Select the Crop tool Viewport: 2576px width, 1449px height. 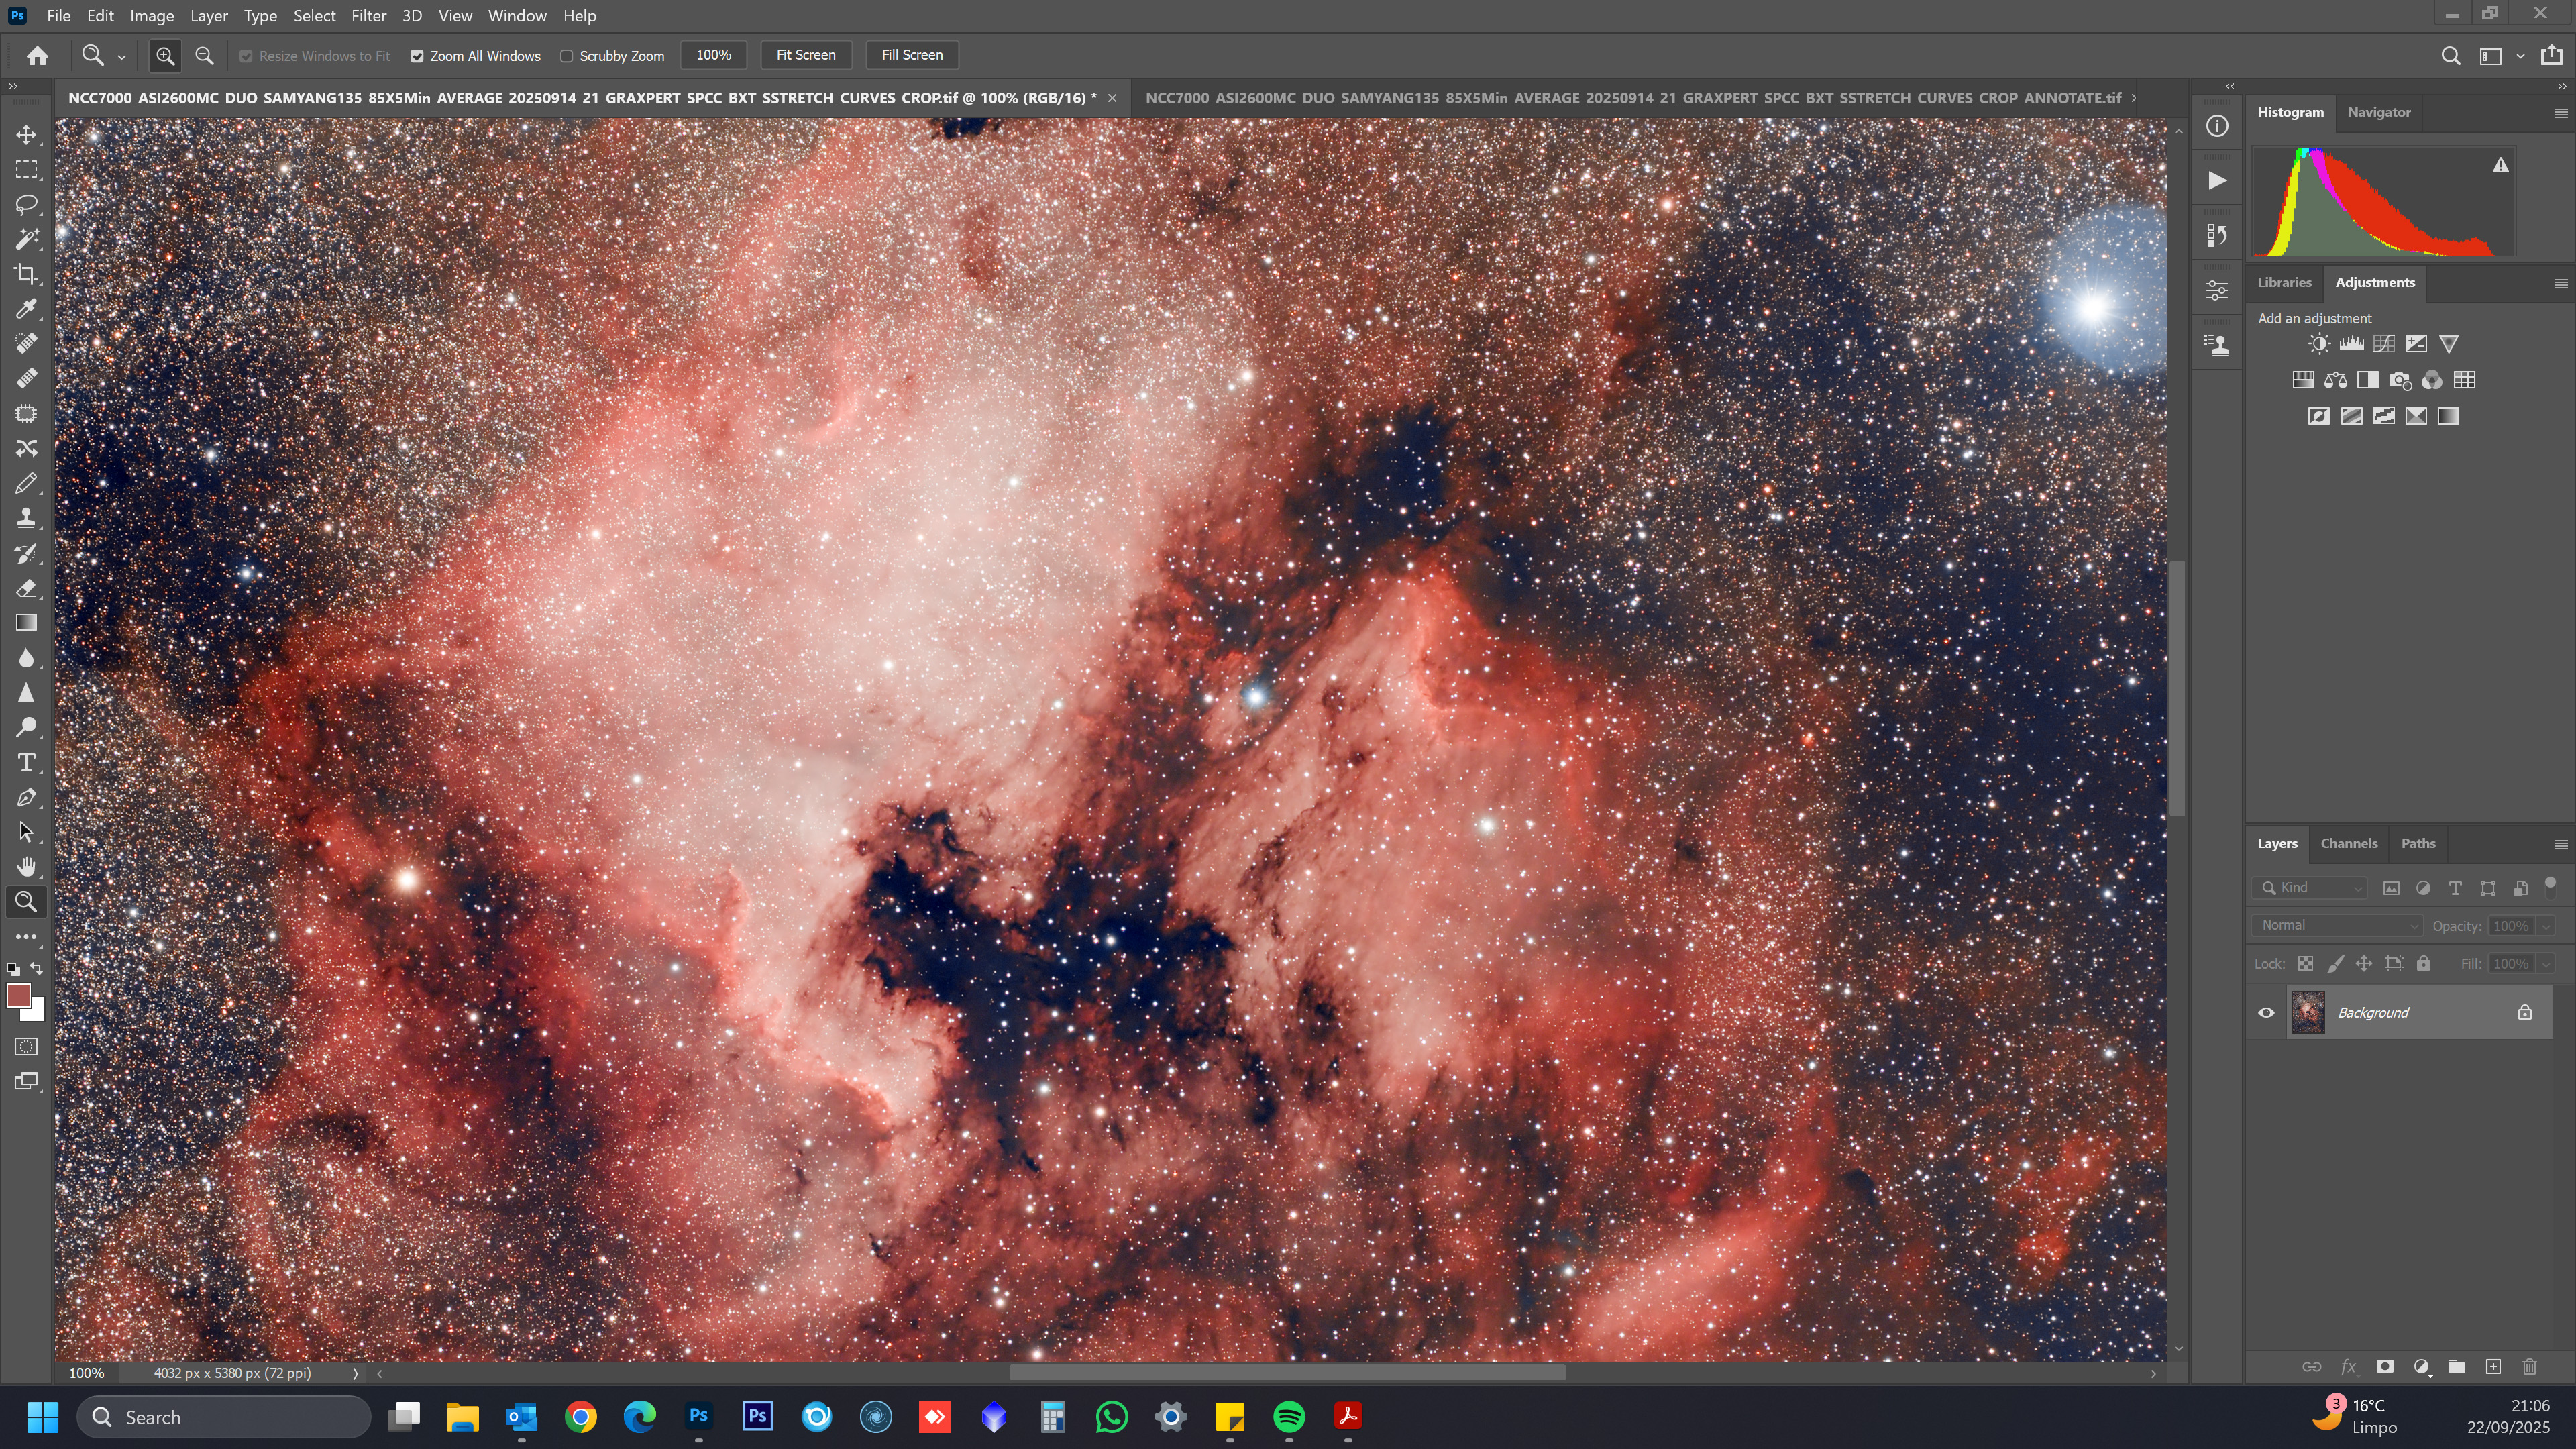pyautogui.click(x=26, y=274)
